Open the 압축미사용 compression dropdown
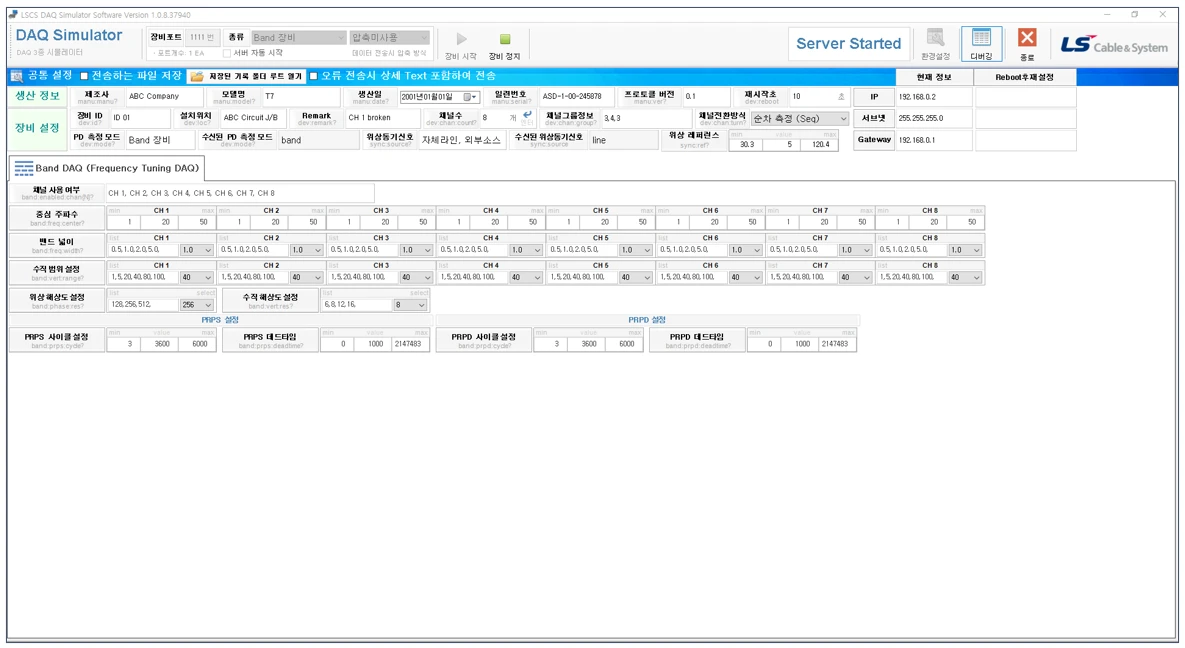1185x648 pixels. point(390,37)
